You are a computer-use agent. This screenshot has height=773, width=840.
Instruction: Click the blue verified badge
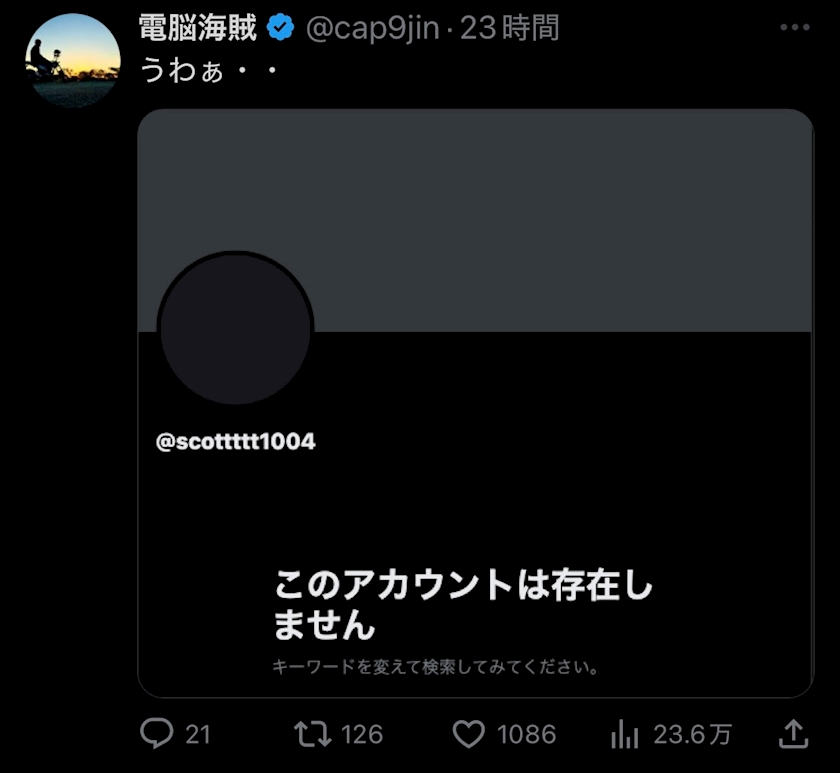(x=280, y=29)
